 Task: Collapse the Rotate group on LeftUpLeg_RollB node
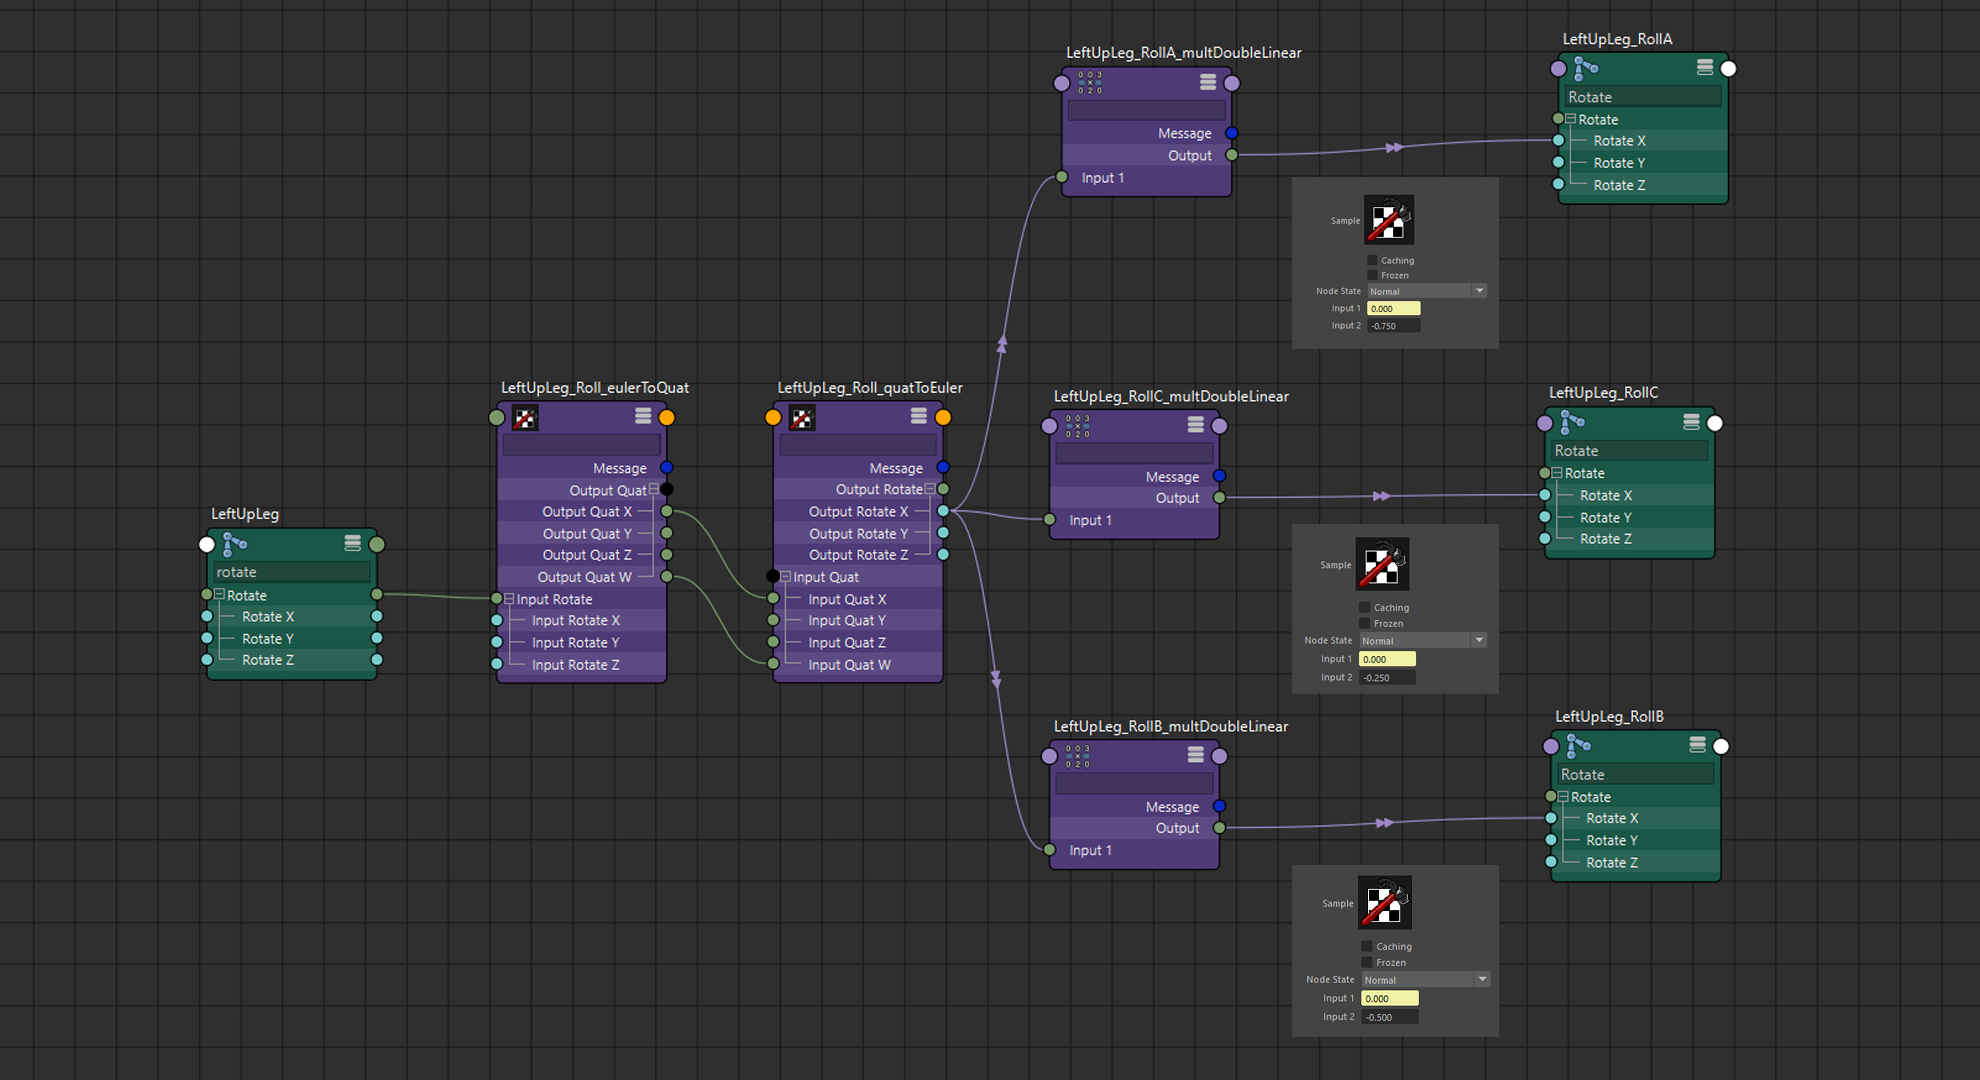point(1563,797)
